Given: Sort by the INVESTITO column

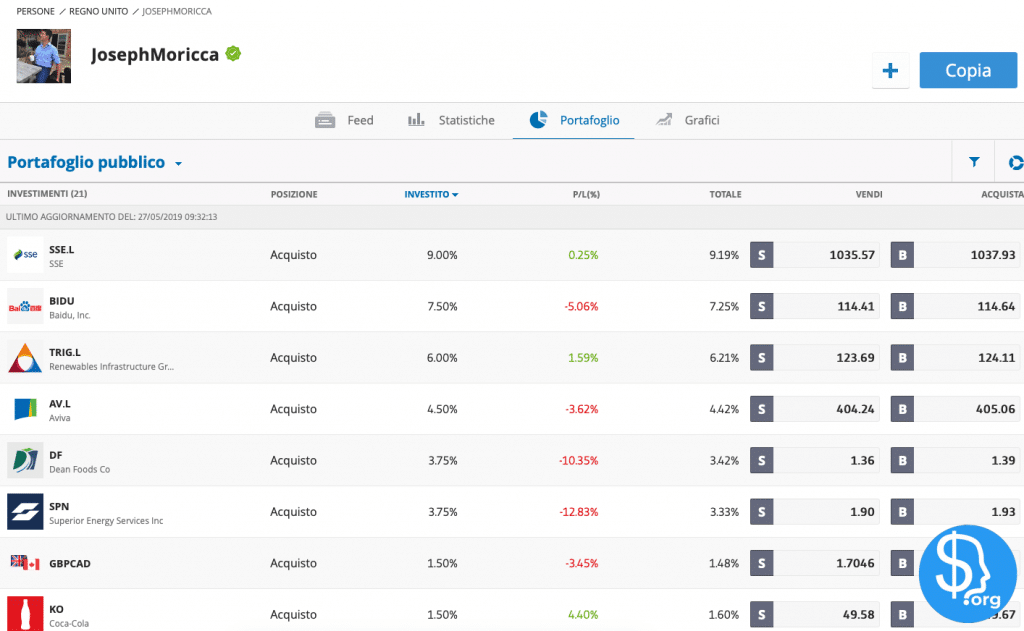Looking at the screenshot, I should (x=431, y=194).
